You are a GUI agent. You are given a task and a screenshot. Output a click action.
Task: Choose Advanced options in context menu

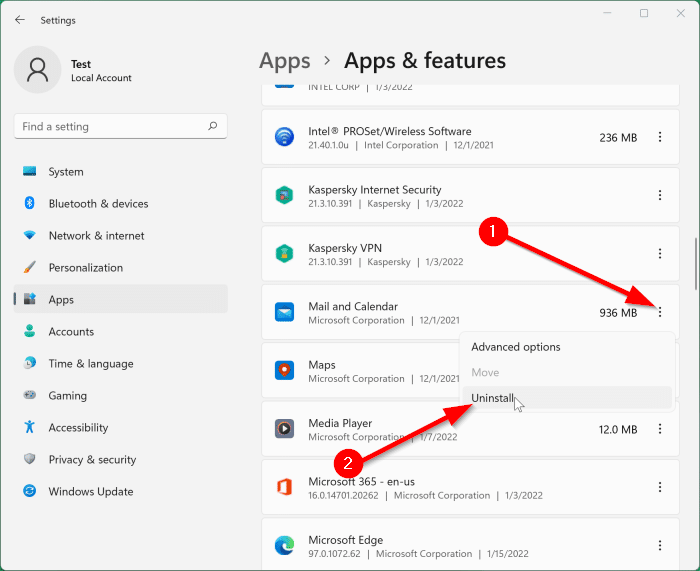pos(567,347)
